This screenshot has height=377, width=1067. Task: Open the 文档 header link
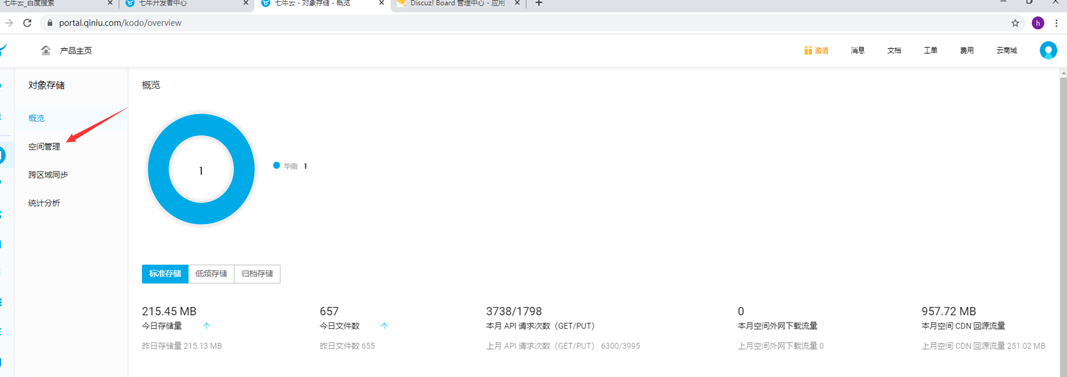click(x=894, y=50)
